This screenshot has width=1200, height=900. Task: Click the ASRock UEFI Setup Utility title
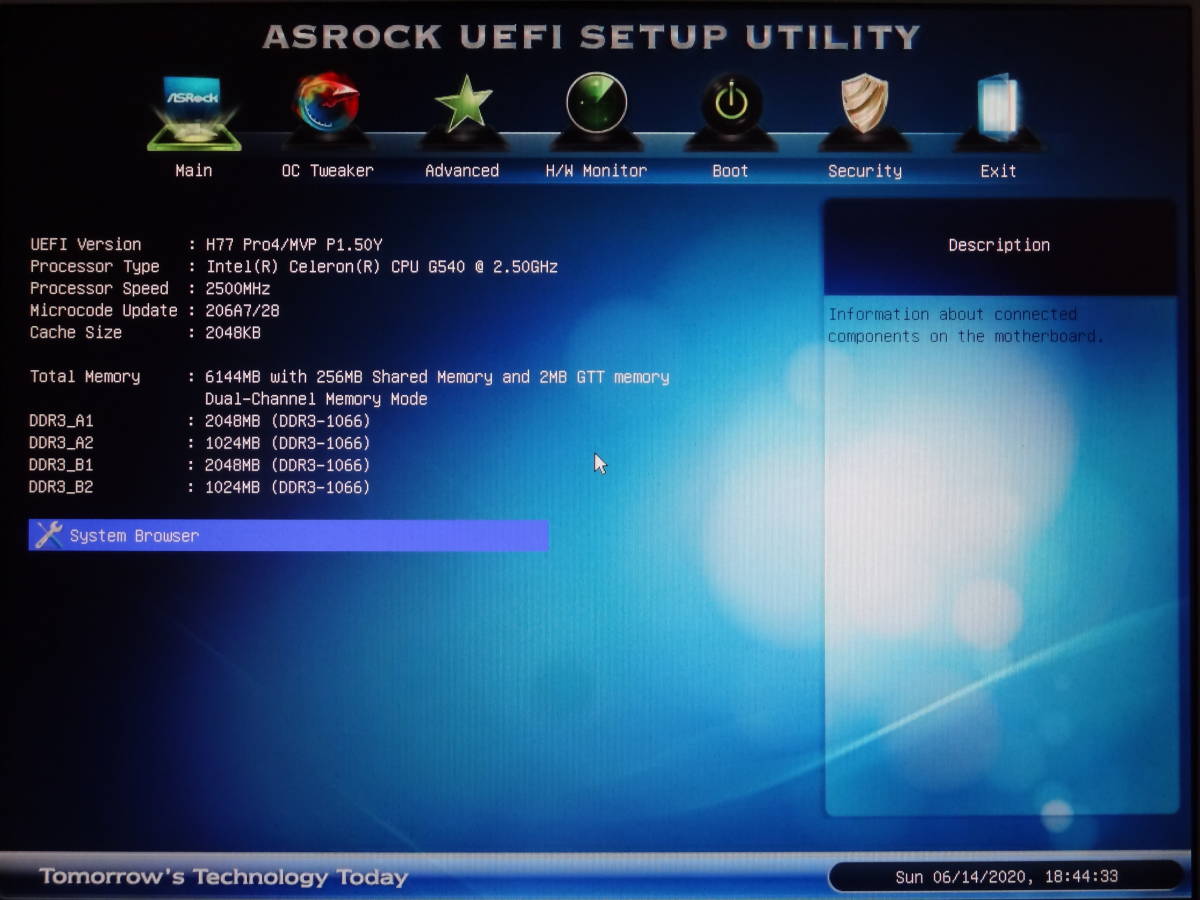[591, 37]
